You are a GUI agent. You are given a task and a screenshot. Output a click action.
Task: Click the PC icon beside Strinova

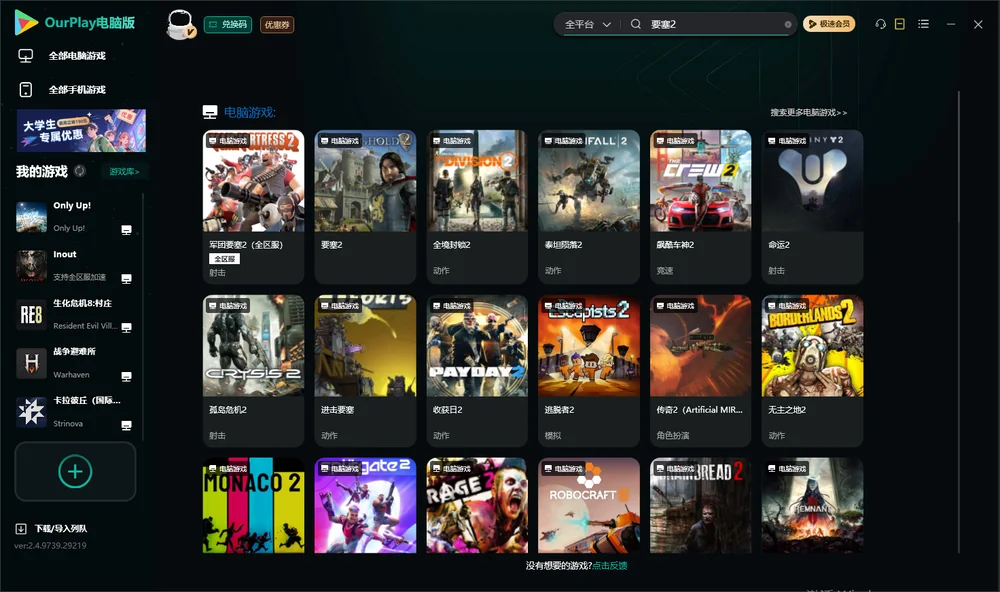(x=126, y=426)
